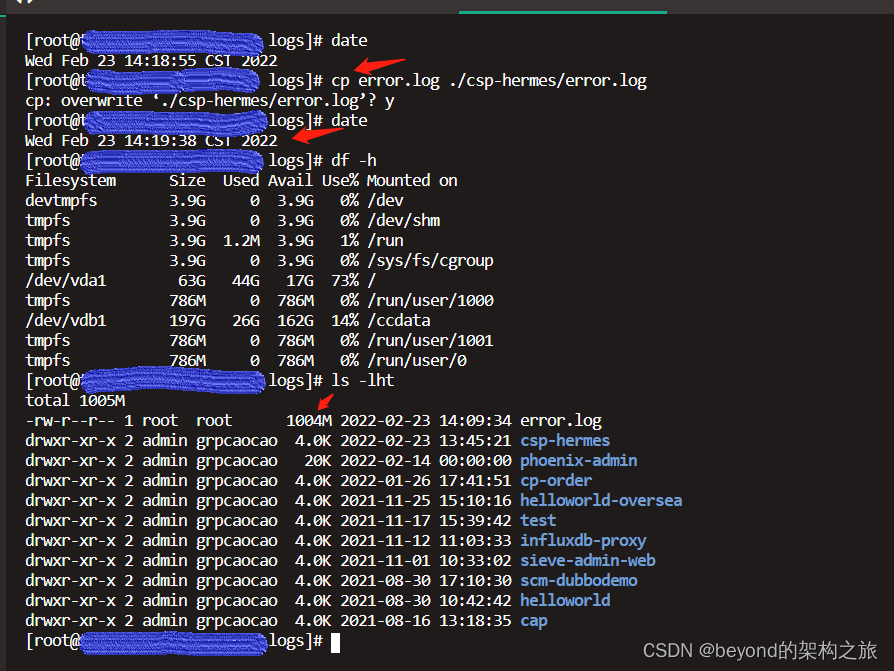Image resolution: width=894 pixels, height=671 pixels.
Task: Click the phoenix-admin directory entry
Action: tap(578, 459)
